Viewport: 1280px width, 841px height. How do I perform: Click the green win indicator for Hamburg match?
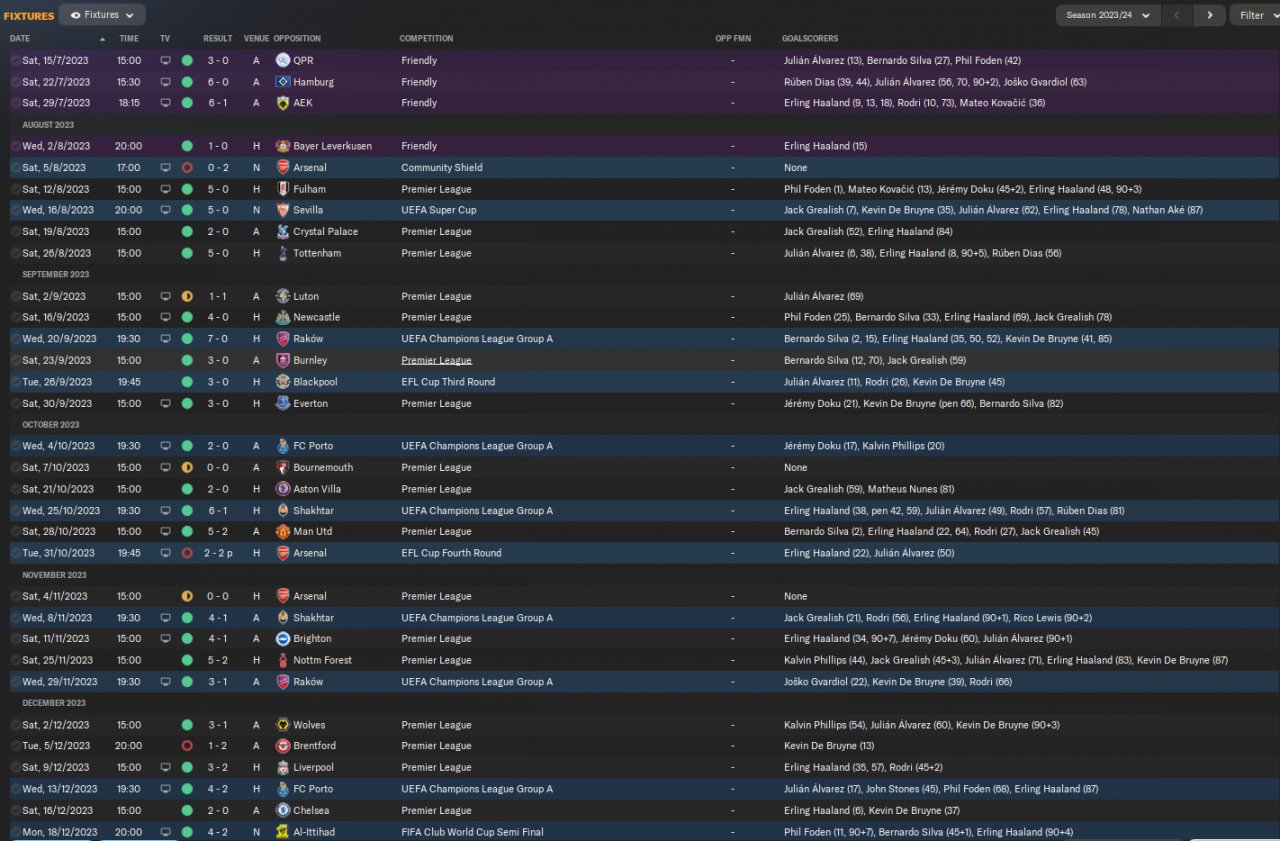(x=187, y=82)
